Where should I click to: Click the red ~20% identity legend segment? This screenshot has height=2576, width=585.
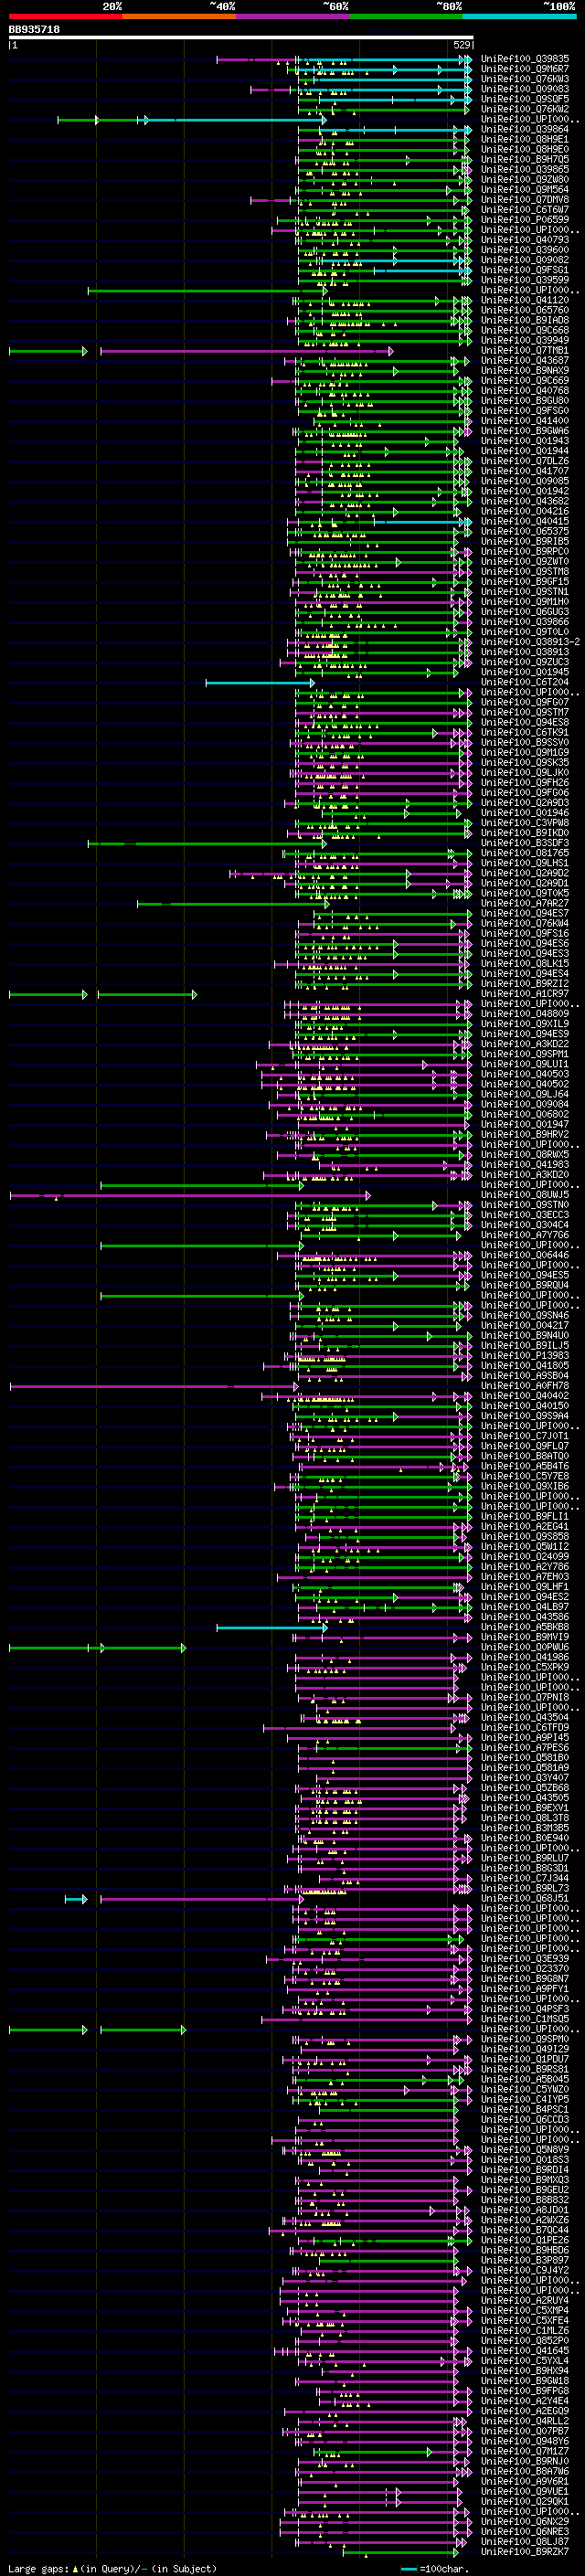pyautogui.click(x=65, y=16)
